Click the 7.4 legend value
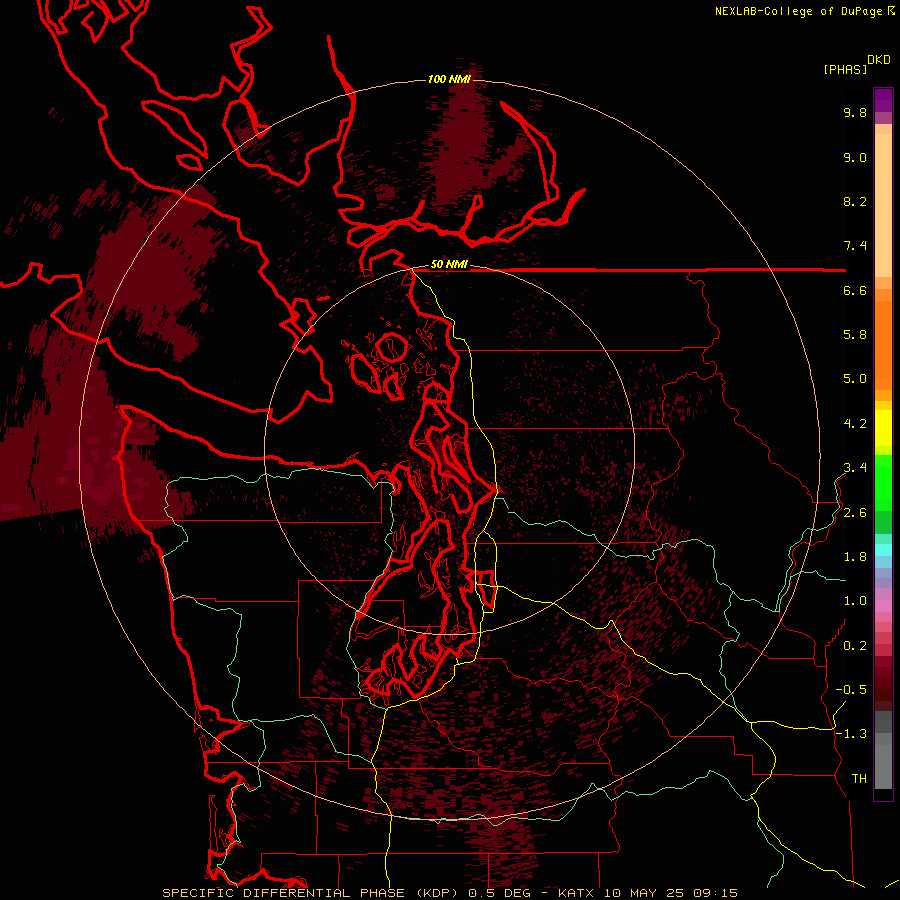The height and width of the screenshot is (900, 900). (x=855, y=246)
